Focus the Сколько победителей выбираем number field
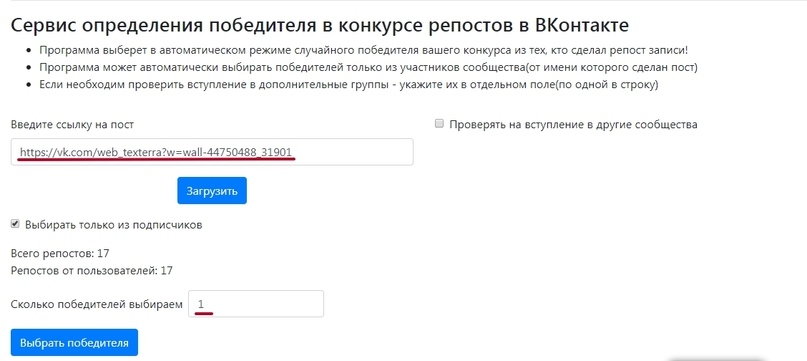The image size is (807, 361). pos(256,304)
